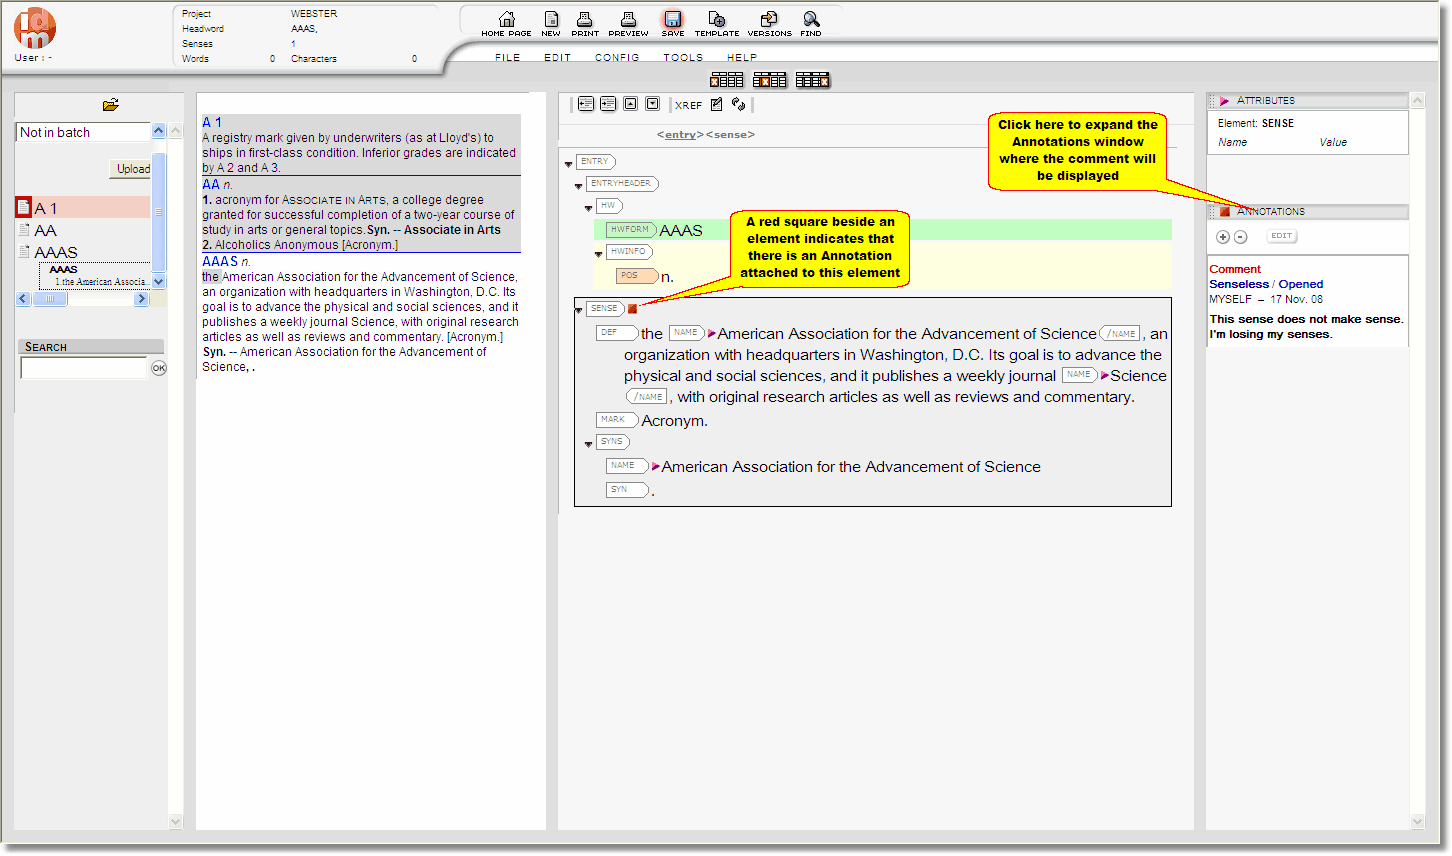The image size is (1452, 856).
Task: Click the document icon beside AAAS entry
Action: (24, 252)
